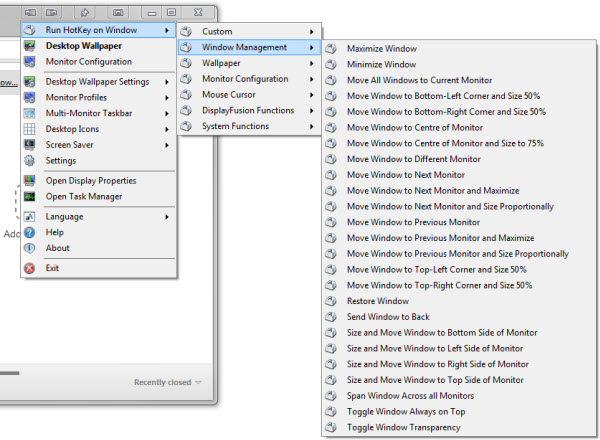Open the Recently closed dropdown
Viewport: 600px width, 440px height.
[x=169, y=382]
